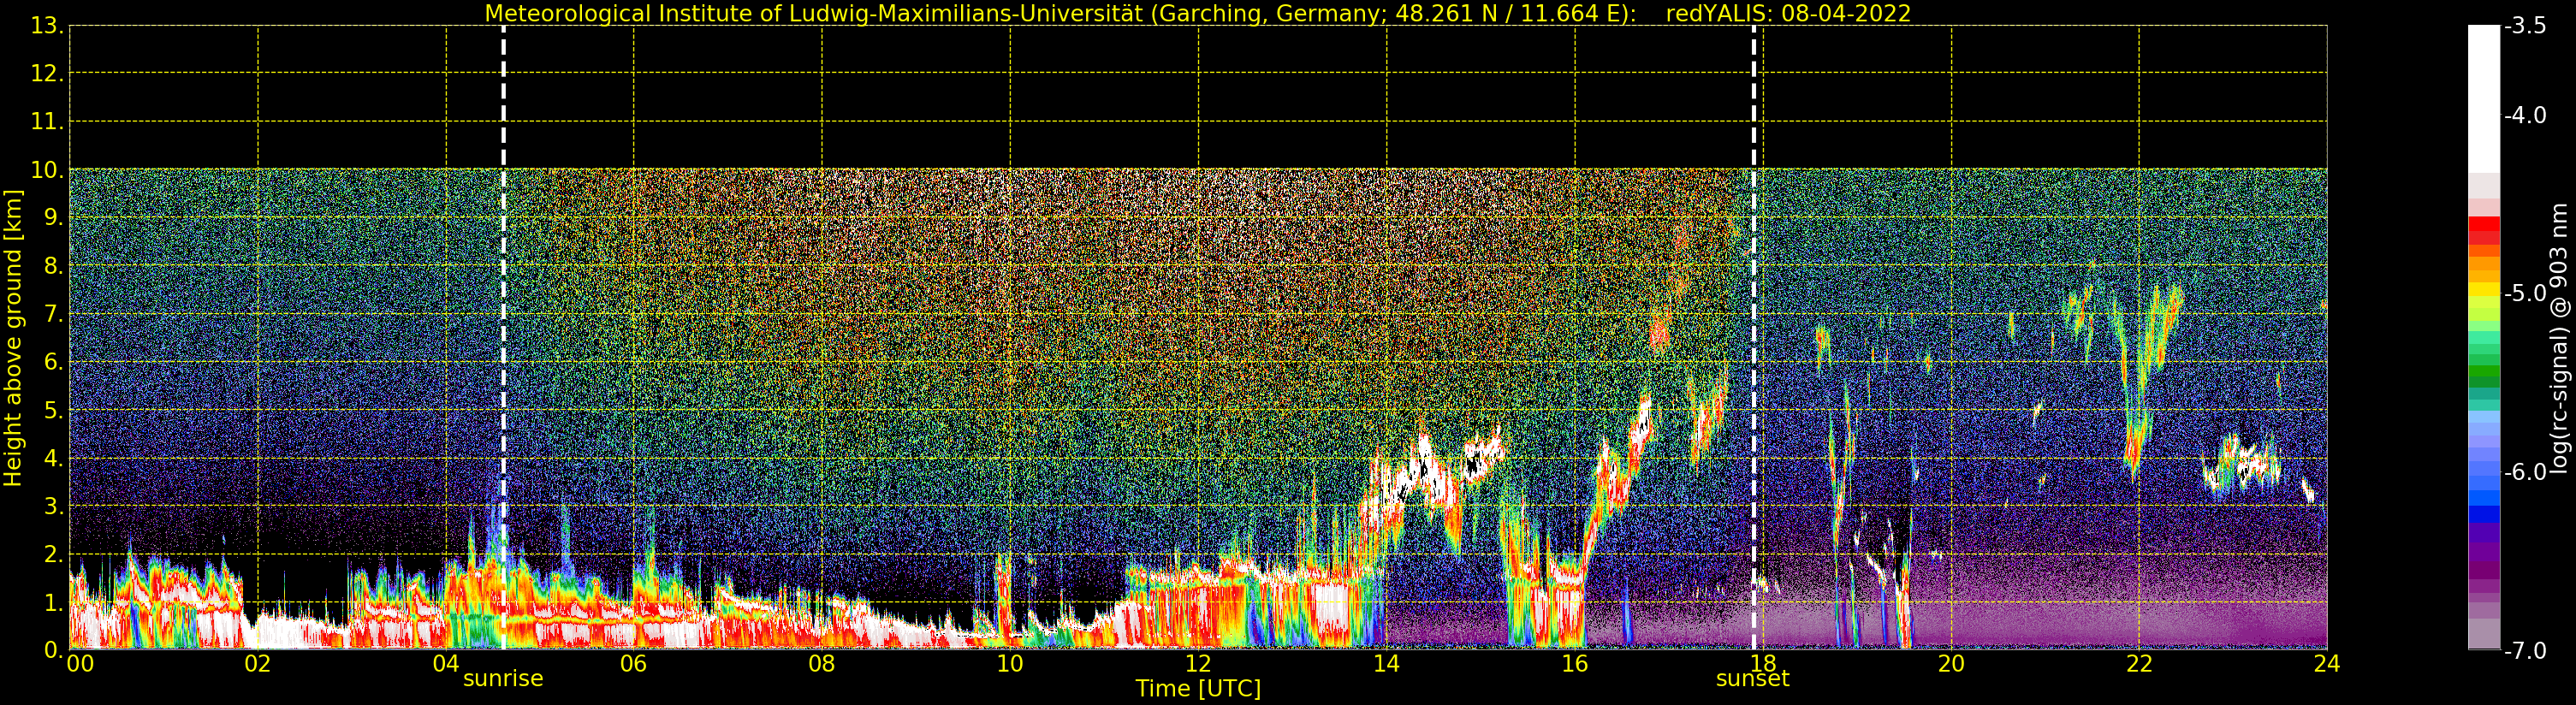2576x705 pixels.
Task: Click the height-axis tick label 1
Action: click(53, 602)
